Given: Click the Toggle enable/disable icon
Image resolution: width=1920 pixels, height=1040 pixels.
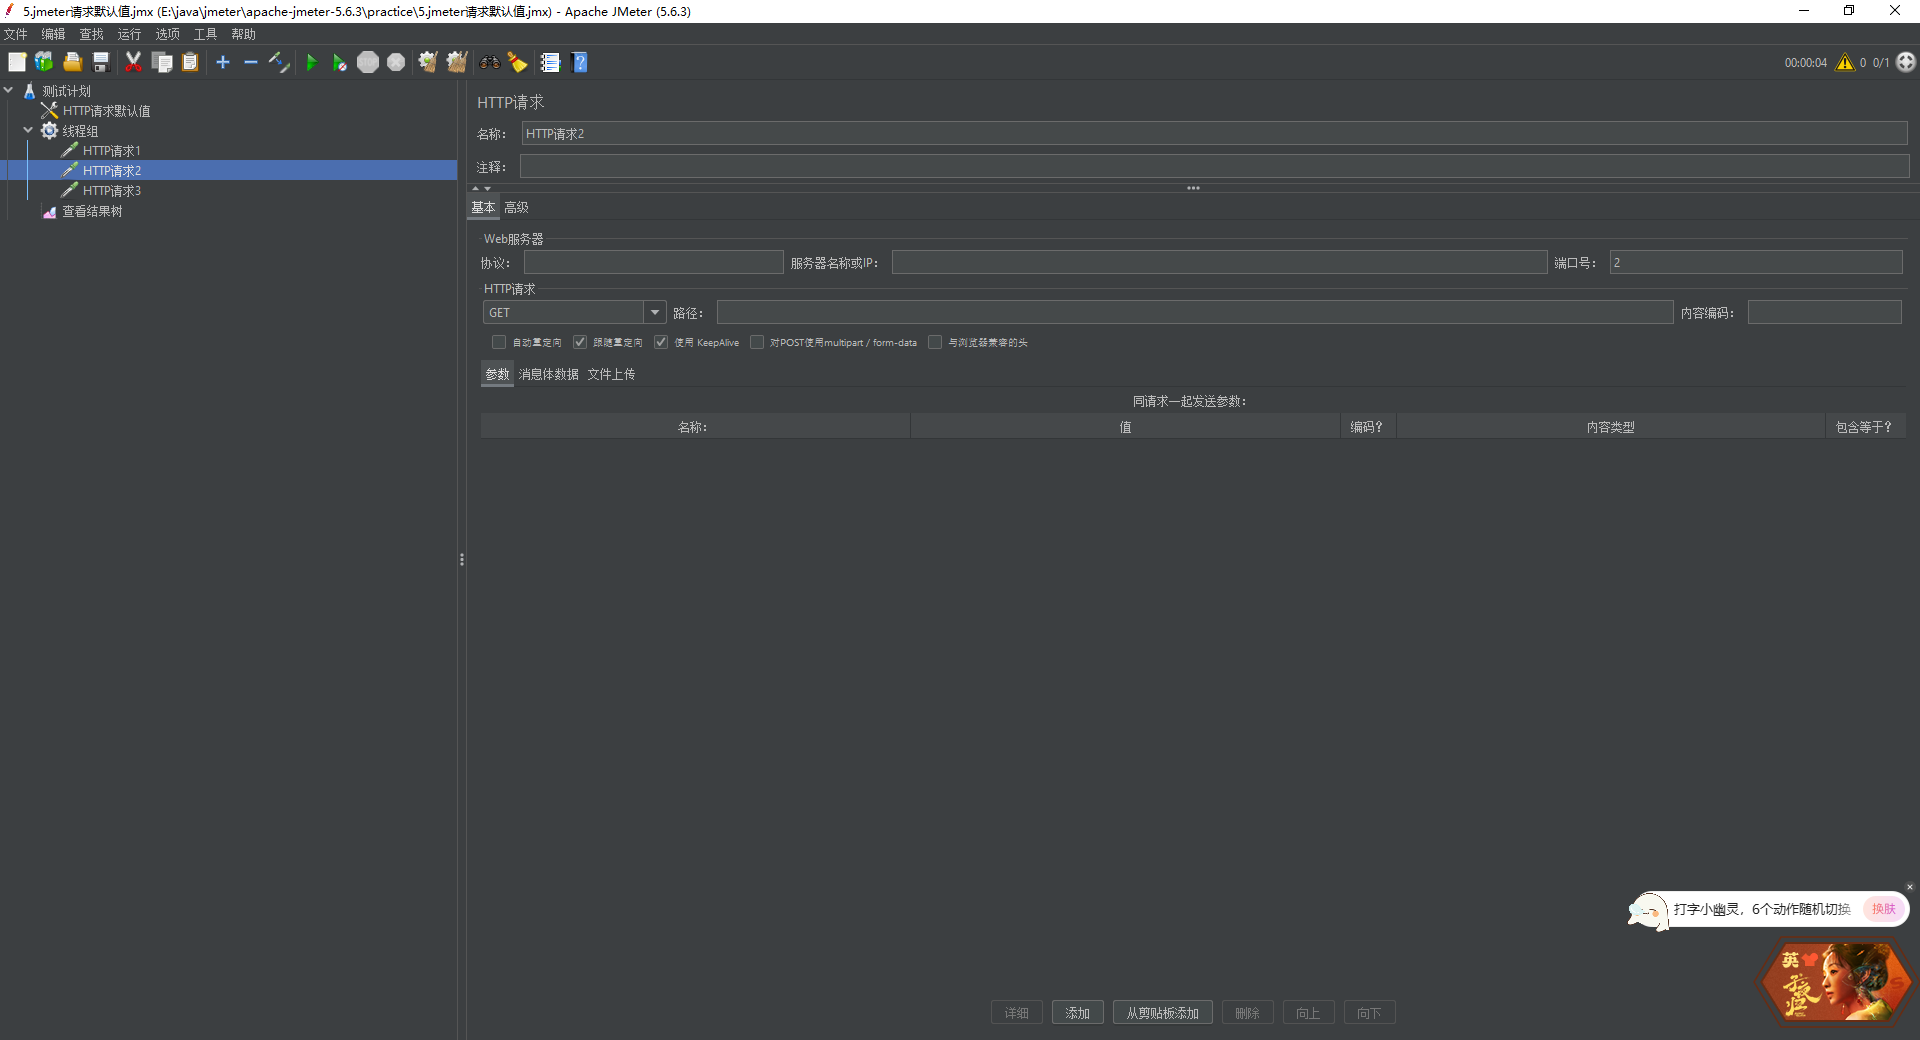Looking at the screenshot, I should click(279, 62).
